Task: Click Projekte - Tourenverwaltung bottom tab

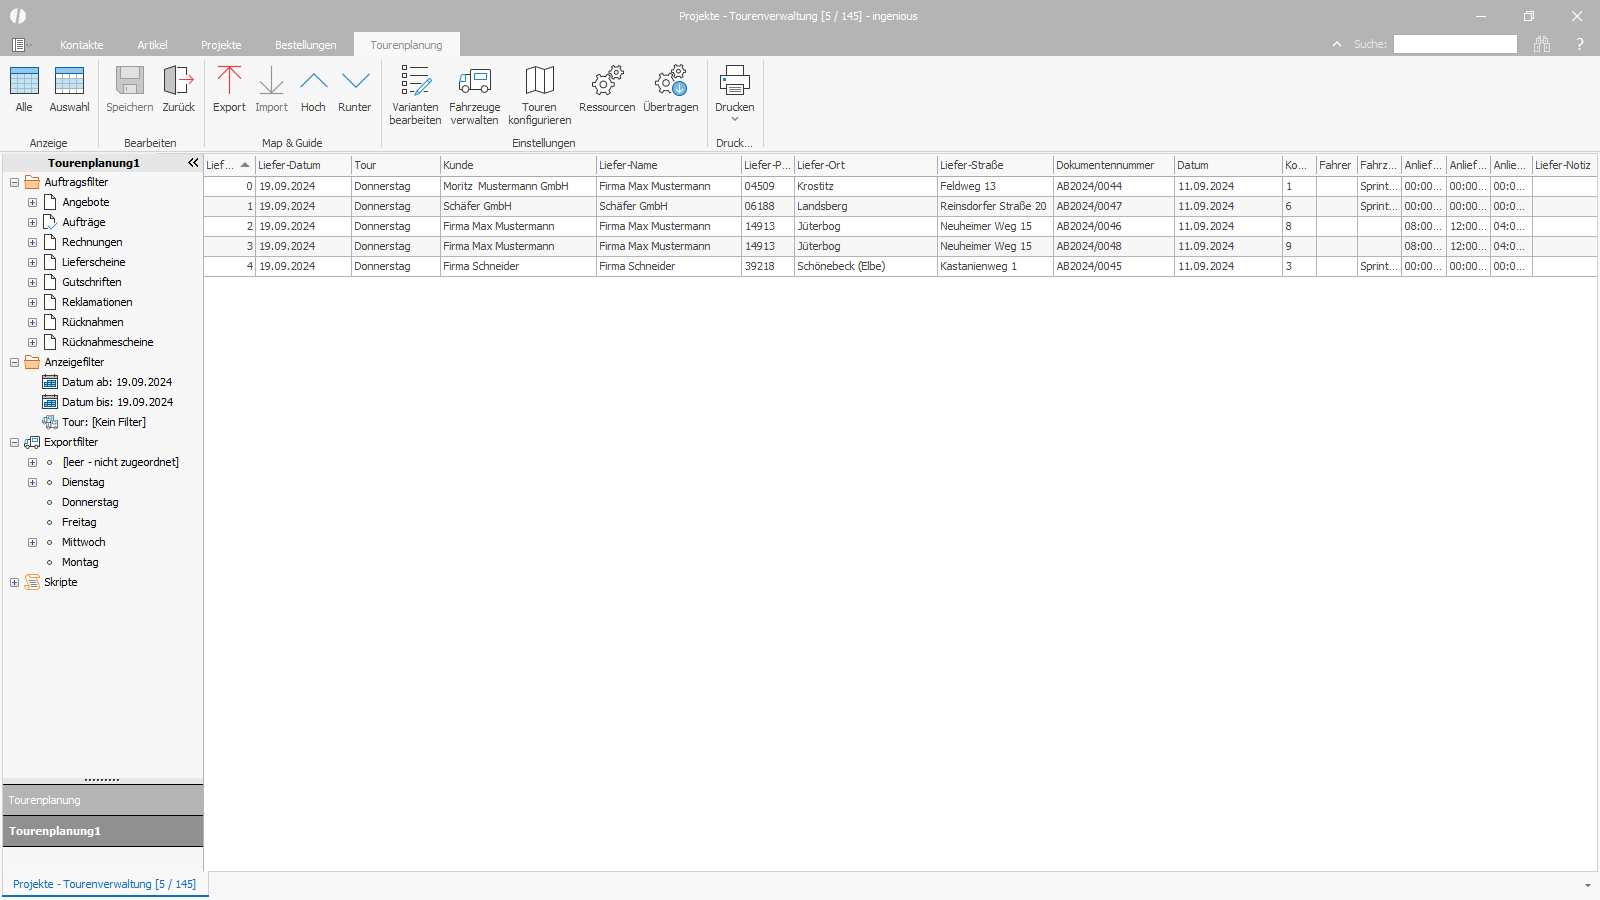Action: 105,884
